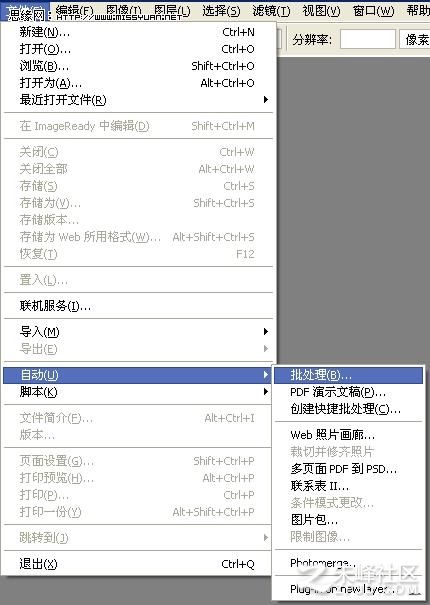Choose 退出(X) to quit
The height and width of the screenshot is (605, 430).
point(139,564)
